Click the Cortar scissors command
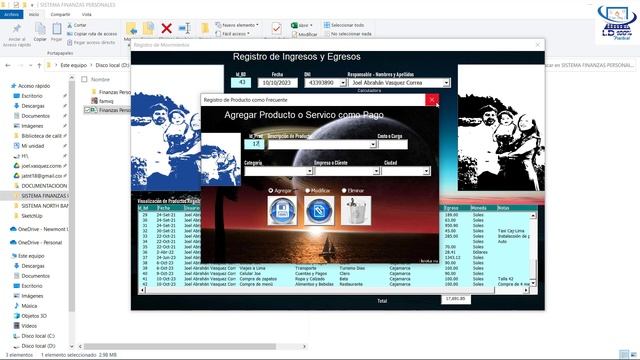This screenshot has height=360, width=640. (77, 25)
